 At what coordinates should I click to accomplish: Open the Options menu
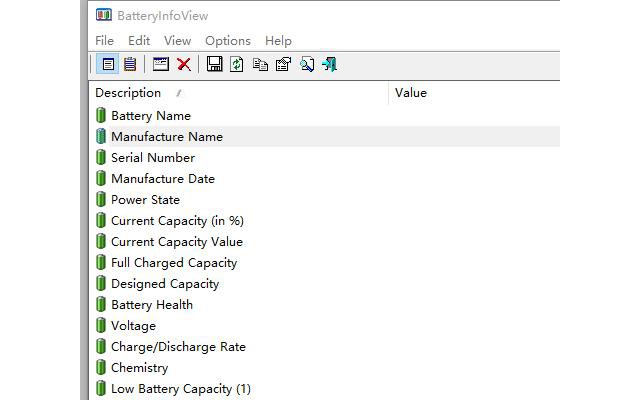228,41
